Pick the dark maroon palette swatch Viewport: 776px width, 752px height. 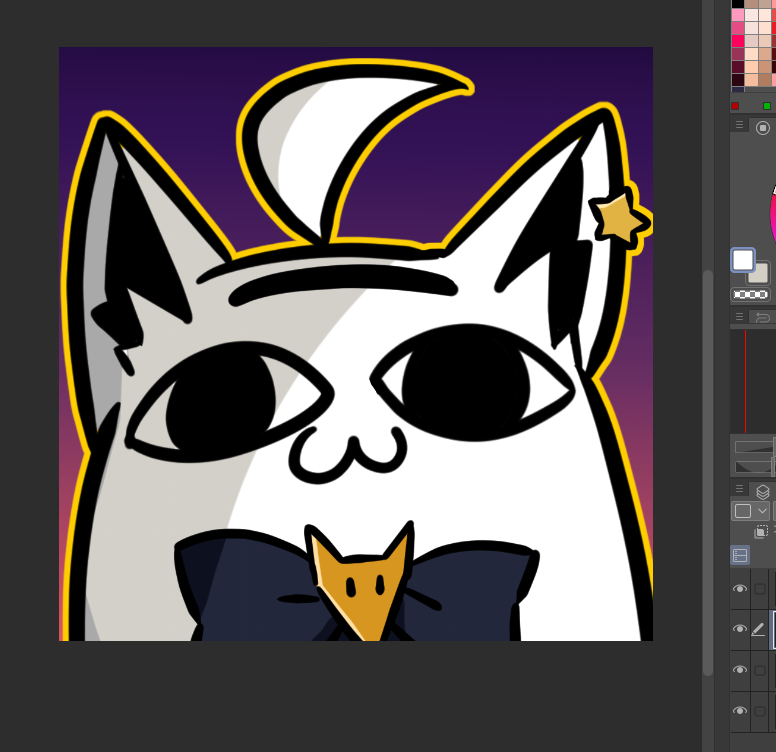[x=738, y=67]
